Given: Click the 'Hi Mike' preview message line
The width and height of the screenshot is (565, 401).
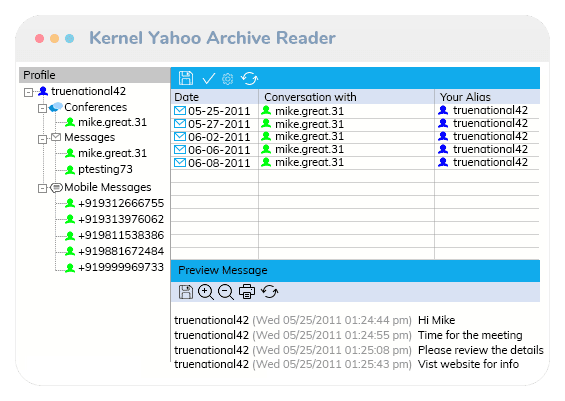Looking at the screenshot, I should (x=436, y=320).
